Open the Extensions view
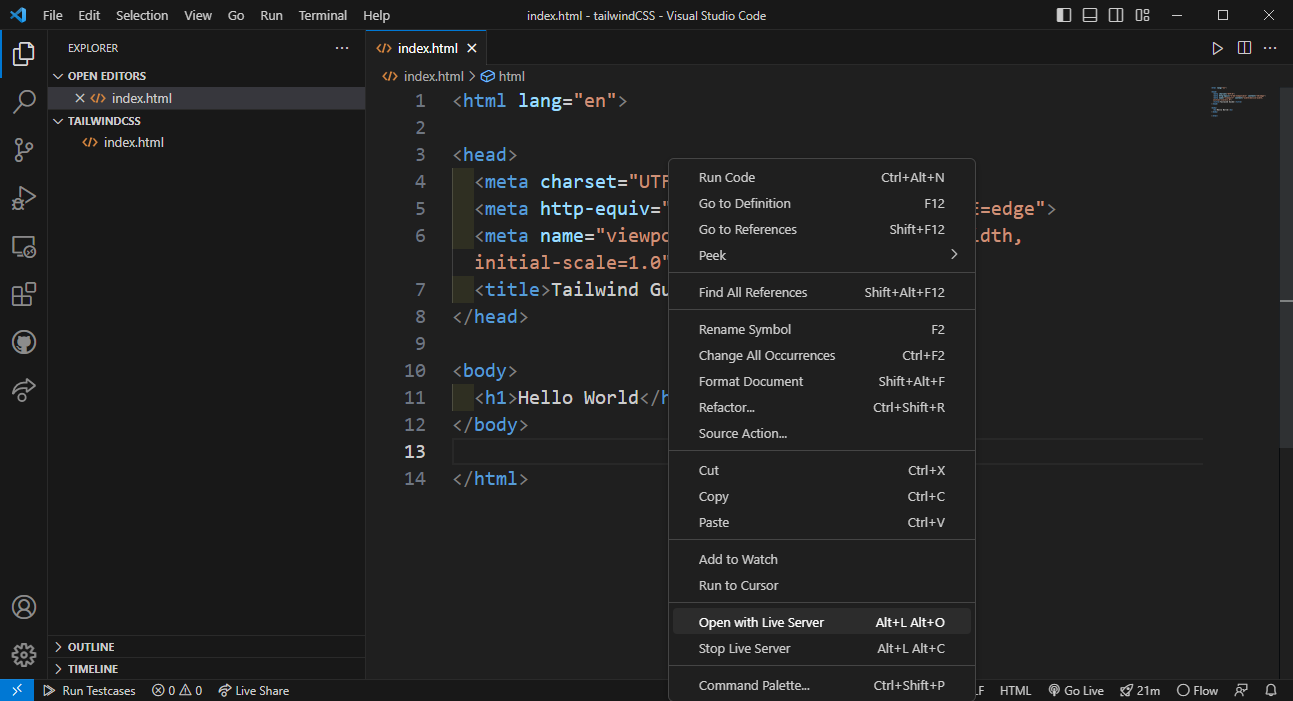This screenshot has height=701, width=1293. 24,295
